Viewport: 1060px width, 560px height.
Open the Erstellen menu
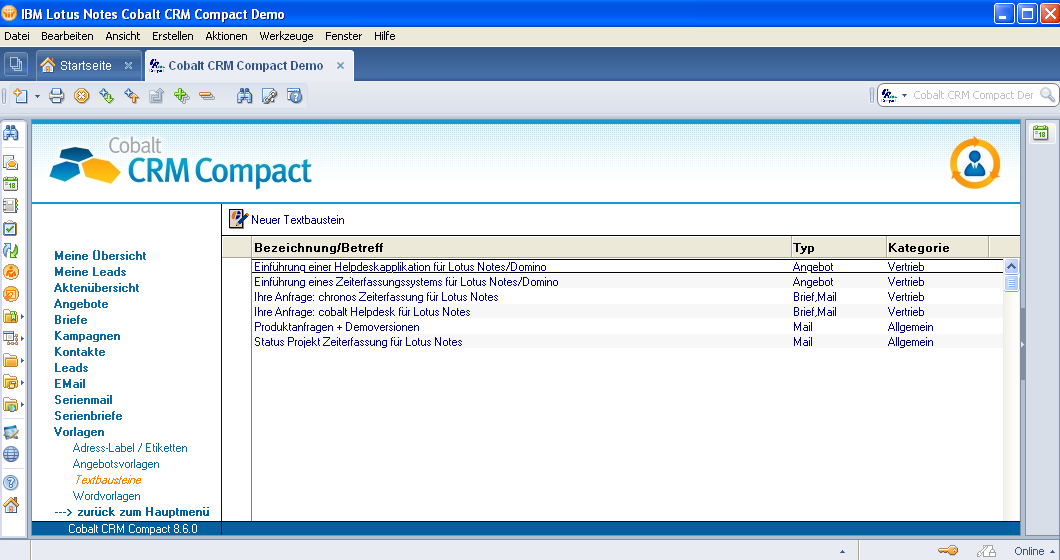click(172, 36)
